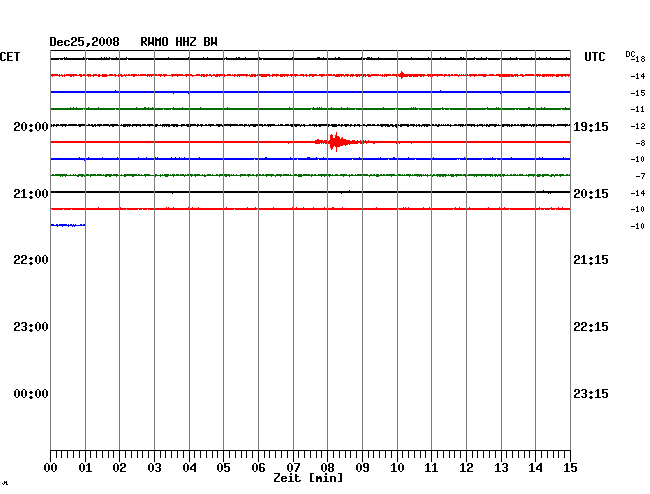
Task: Select the DC offset value -15
Action: click(x=638, y=93)
